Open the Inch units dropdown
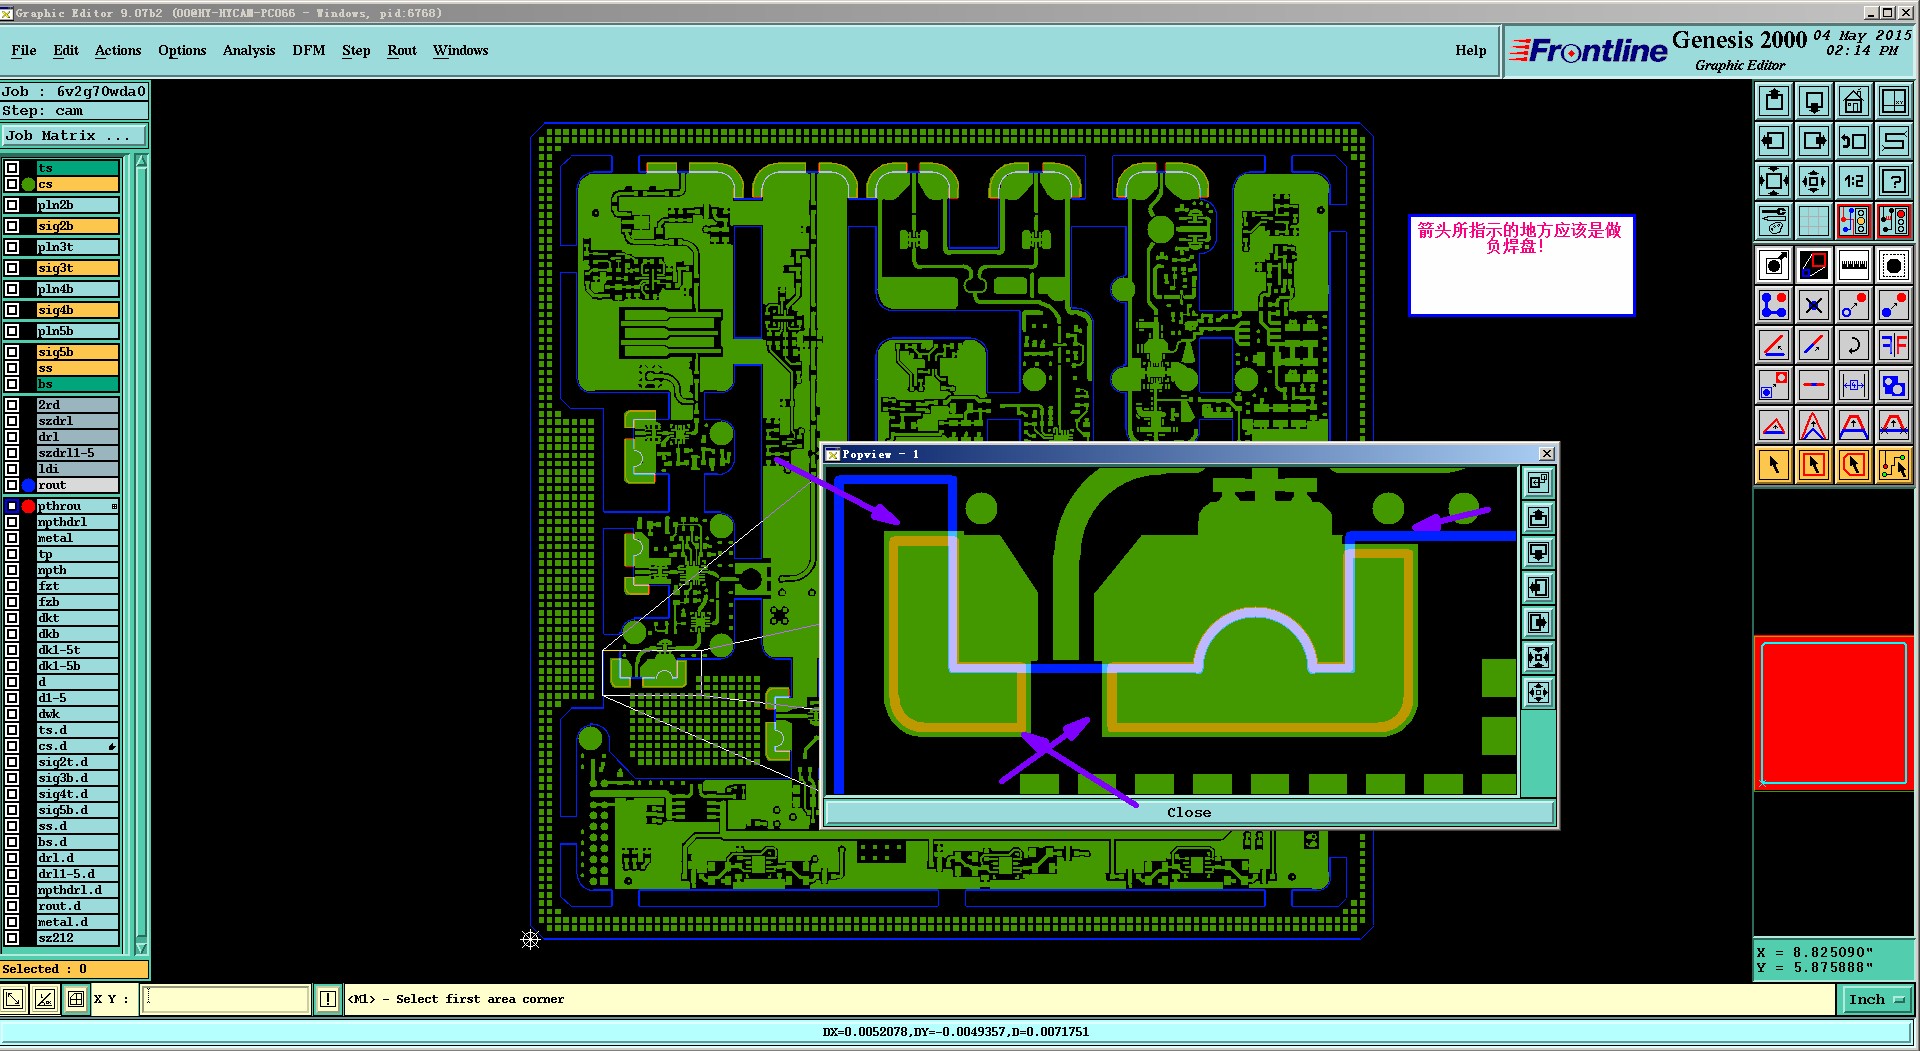The height and width of the screenshot is (1051, 1920). tap(1876, 999)
